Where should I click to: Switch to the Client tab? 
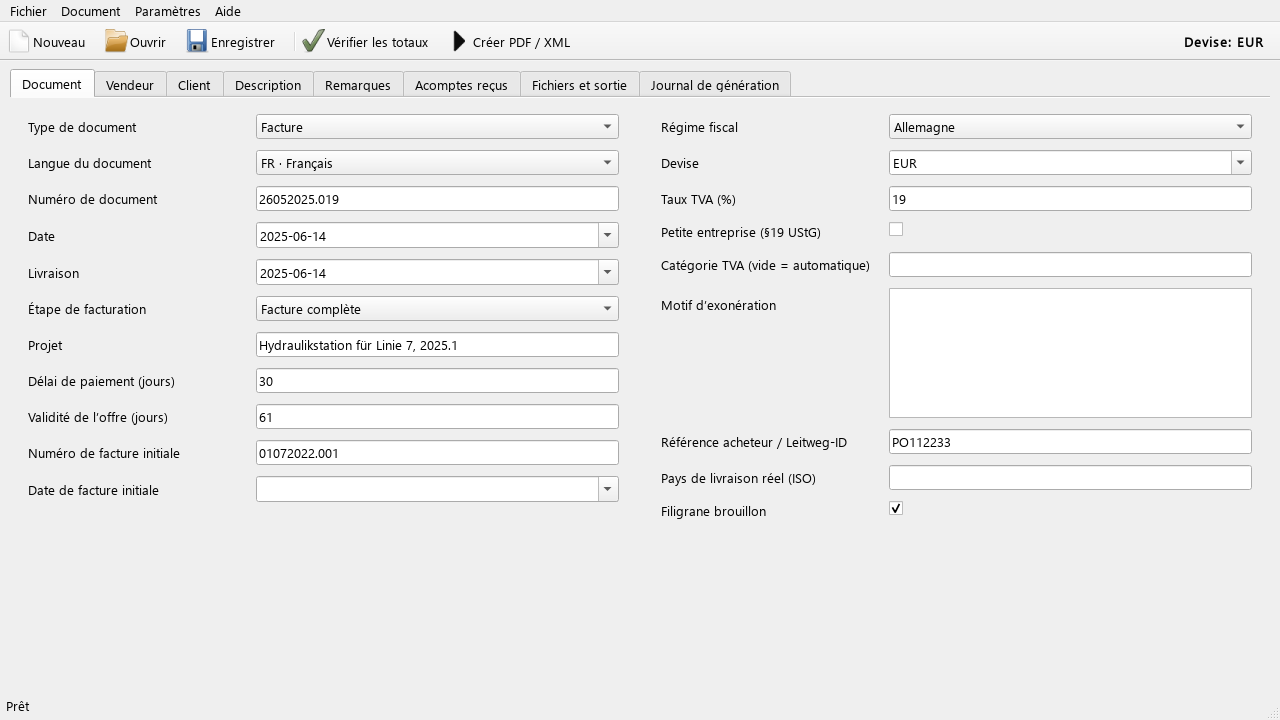tap(194, 85)
